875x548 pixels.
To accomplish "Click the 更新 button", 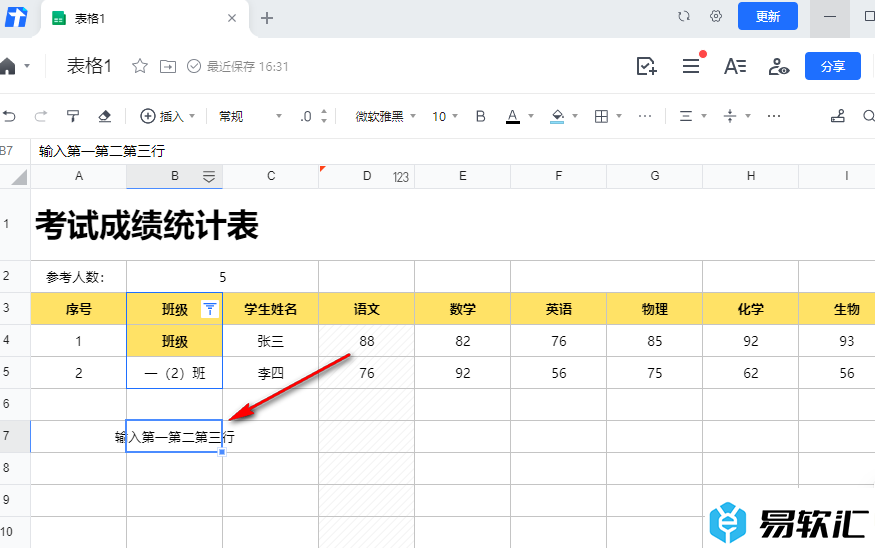I will pos(767,16).
